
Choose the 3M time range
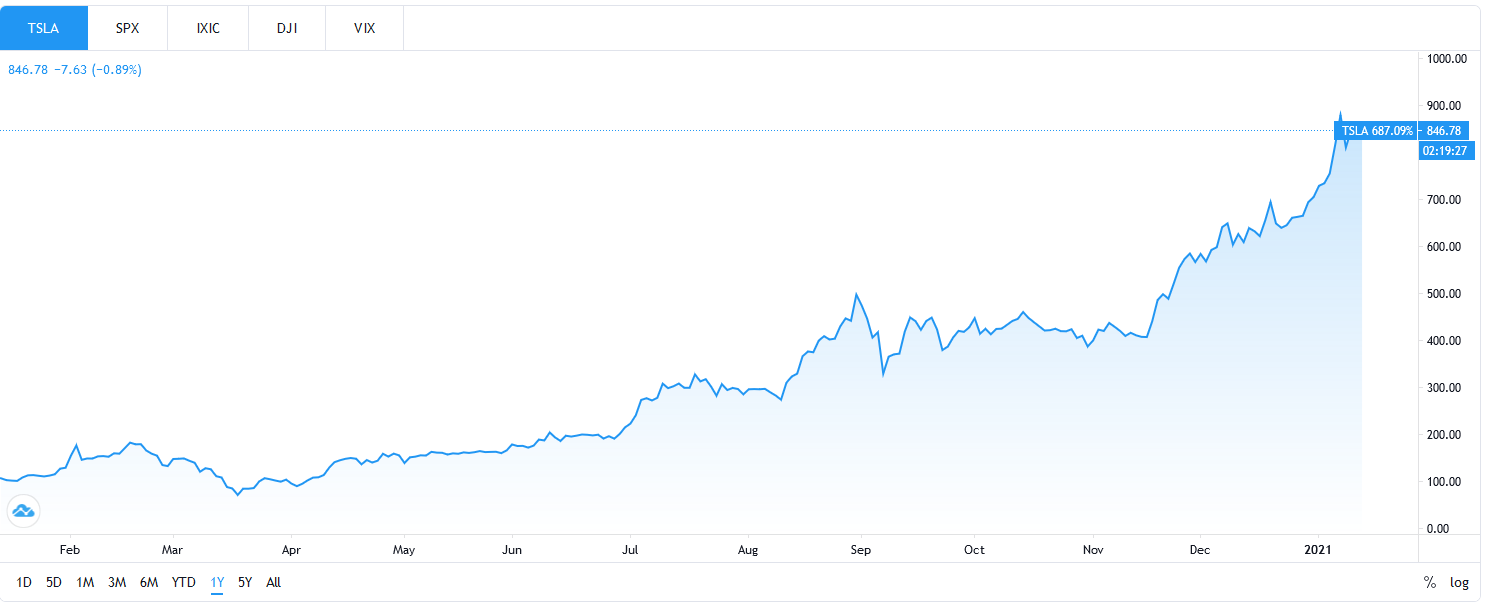pyautogui.click(x=117, y=582)
